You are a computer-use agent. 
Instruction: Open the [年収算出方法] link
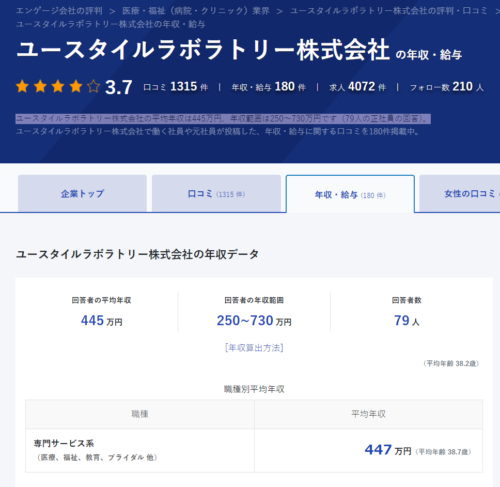pos(254,348)
